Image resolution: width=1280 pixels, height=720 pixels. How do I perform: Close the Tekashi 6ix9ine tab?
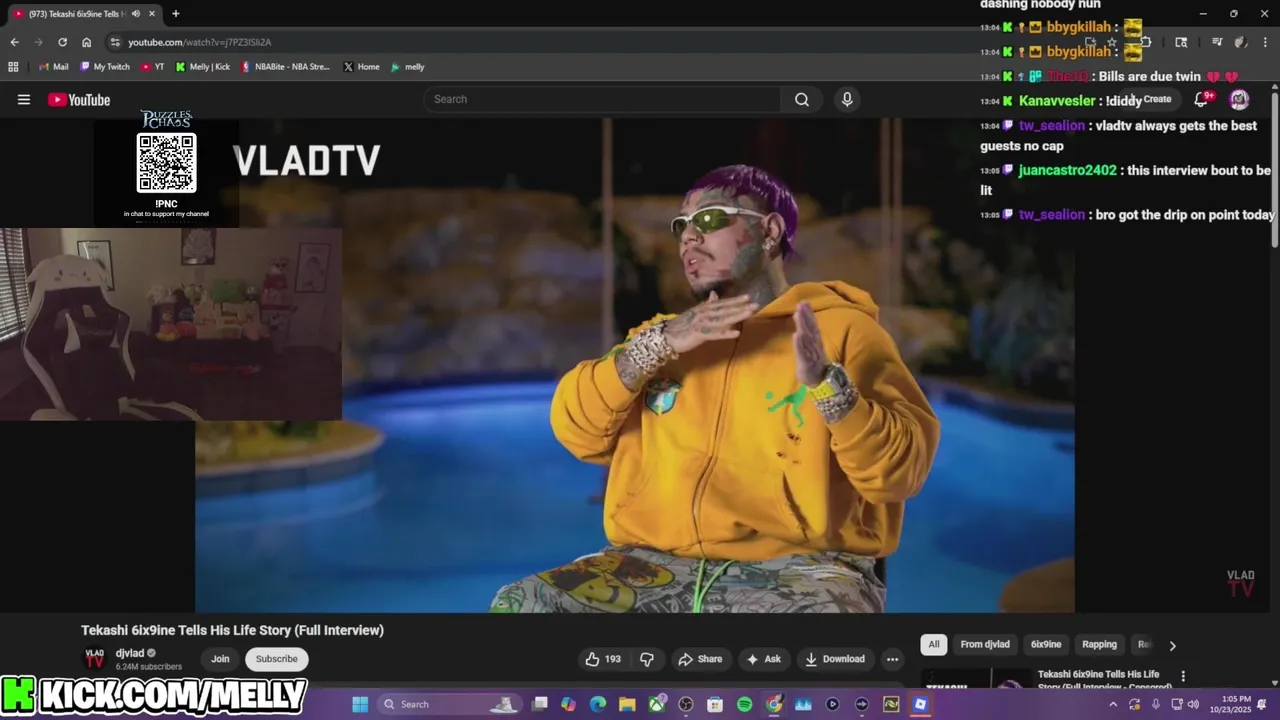click(x=152, y=14)
